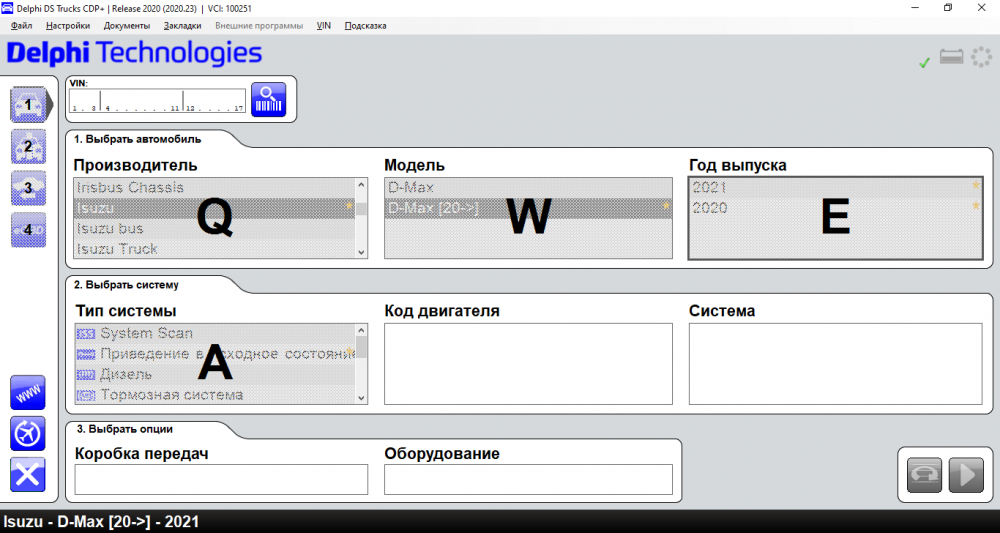Select Приведение в исходное состояние row
1000x533 pixels.
pyautogui.click(x=215, y=354)
